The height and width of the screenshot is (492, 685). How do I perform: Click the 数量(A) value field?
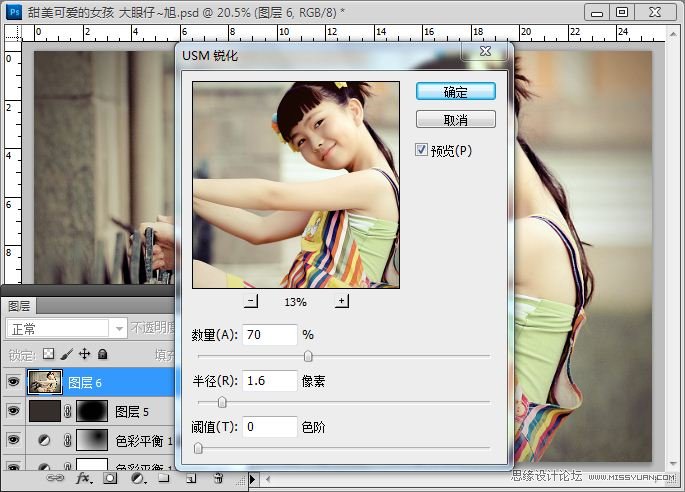(270, 335)
